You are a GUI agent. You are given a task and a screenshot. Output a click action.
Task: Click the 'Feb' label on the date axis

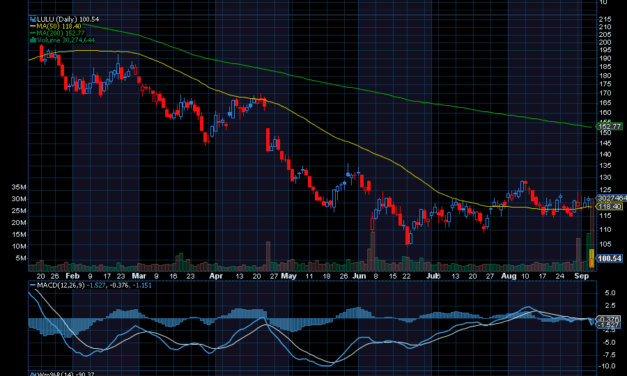point(72,276)
